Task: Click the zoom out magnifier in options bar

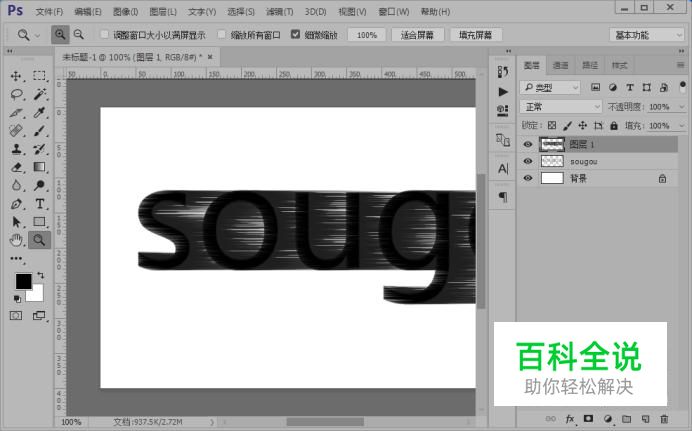Action: [78, 34]
